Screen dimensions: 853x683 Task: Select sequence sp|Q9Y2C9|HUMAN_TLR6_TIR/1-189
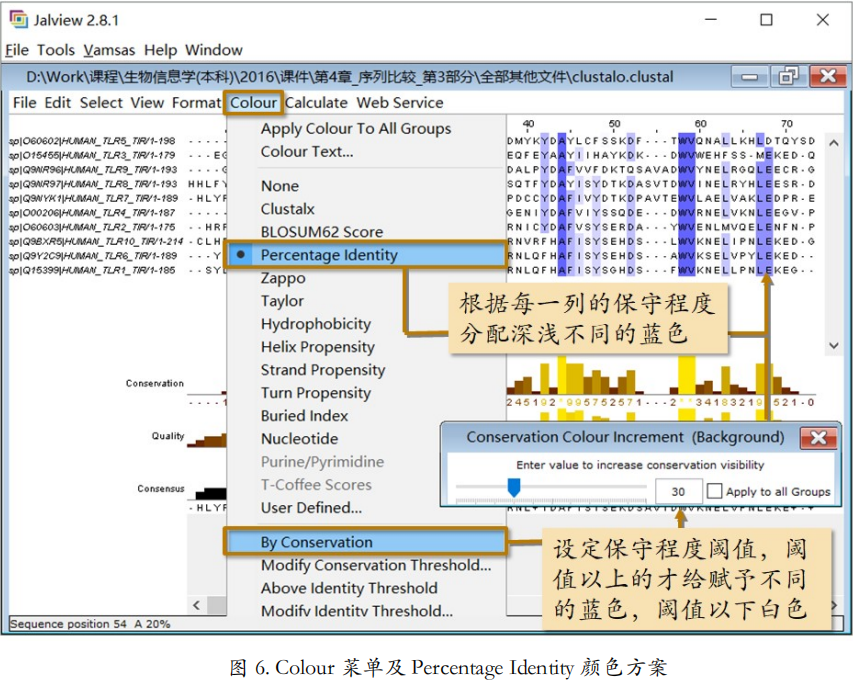click(93, 256)
